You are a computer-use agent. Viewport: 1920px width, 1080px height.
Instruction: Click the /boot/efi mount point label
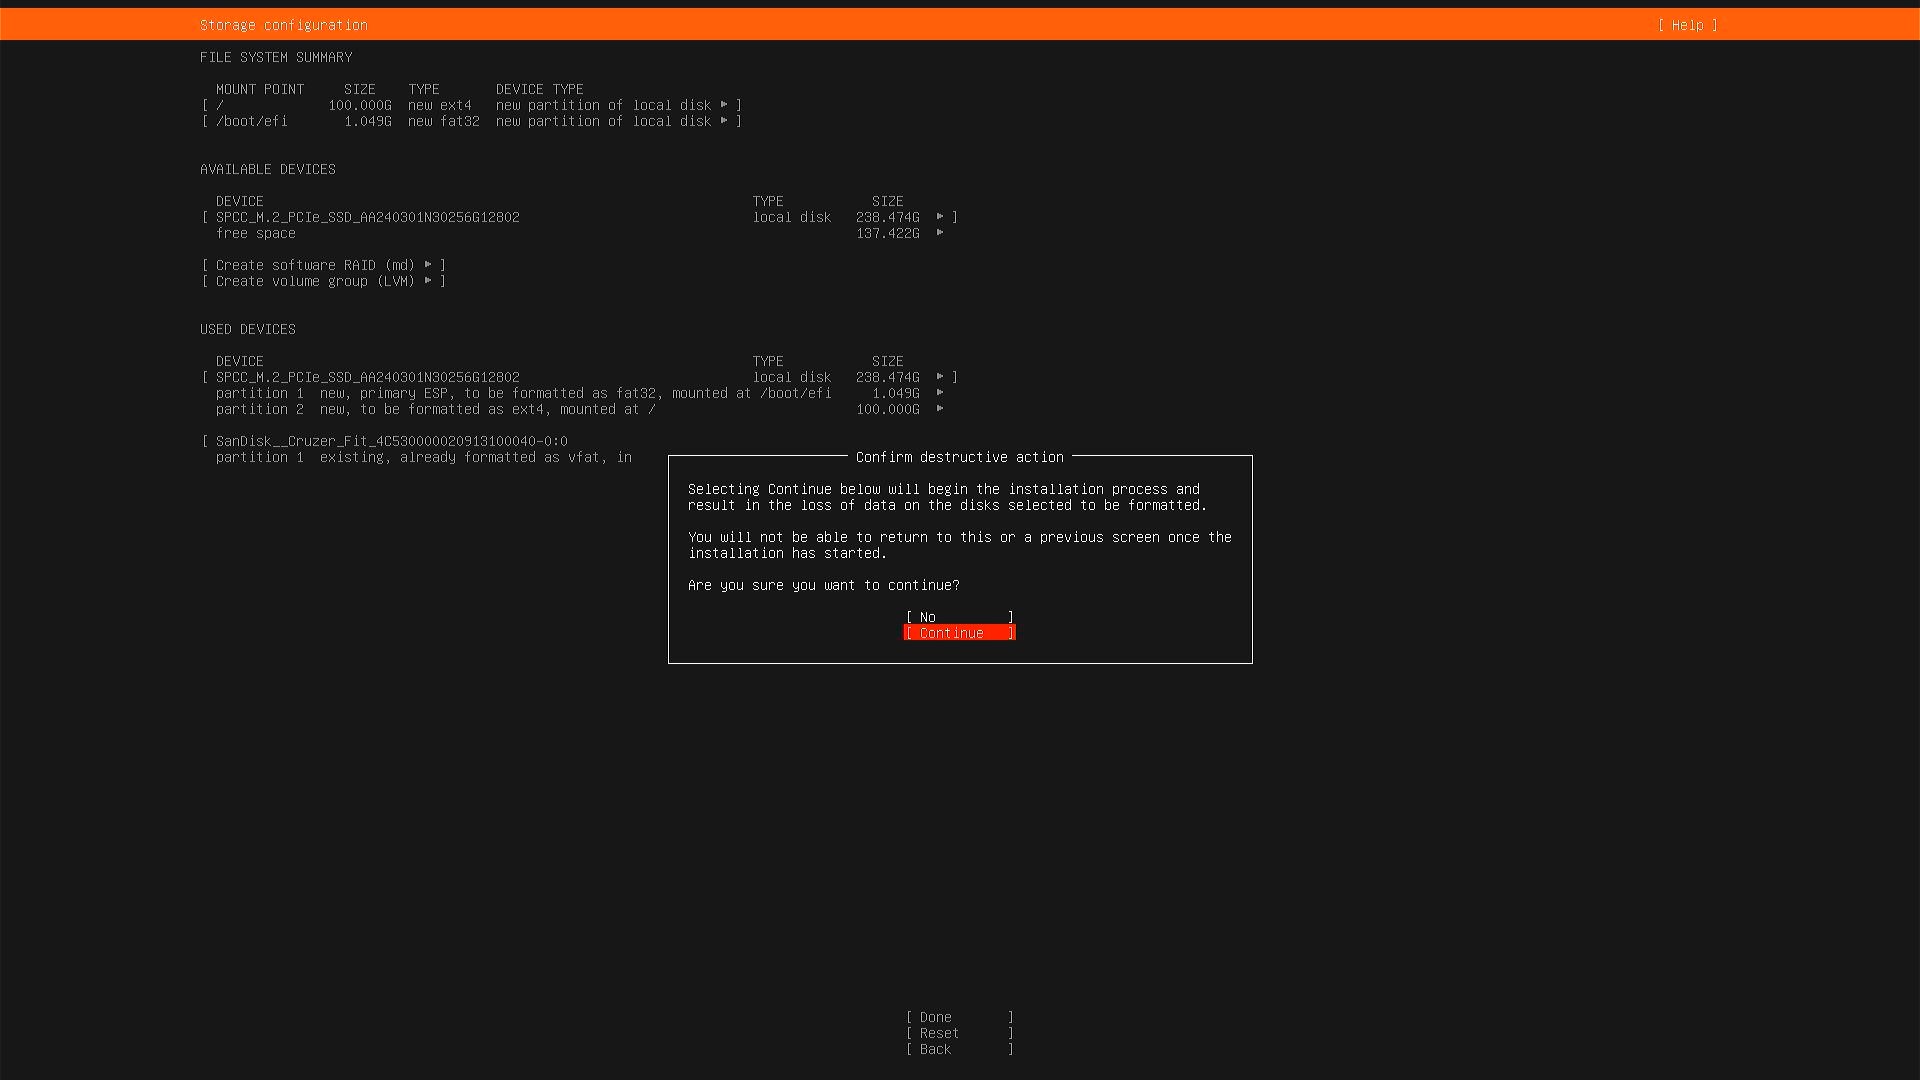tap(252, 121)
